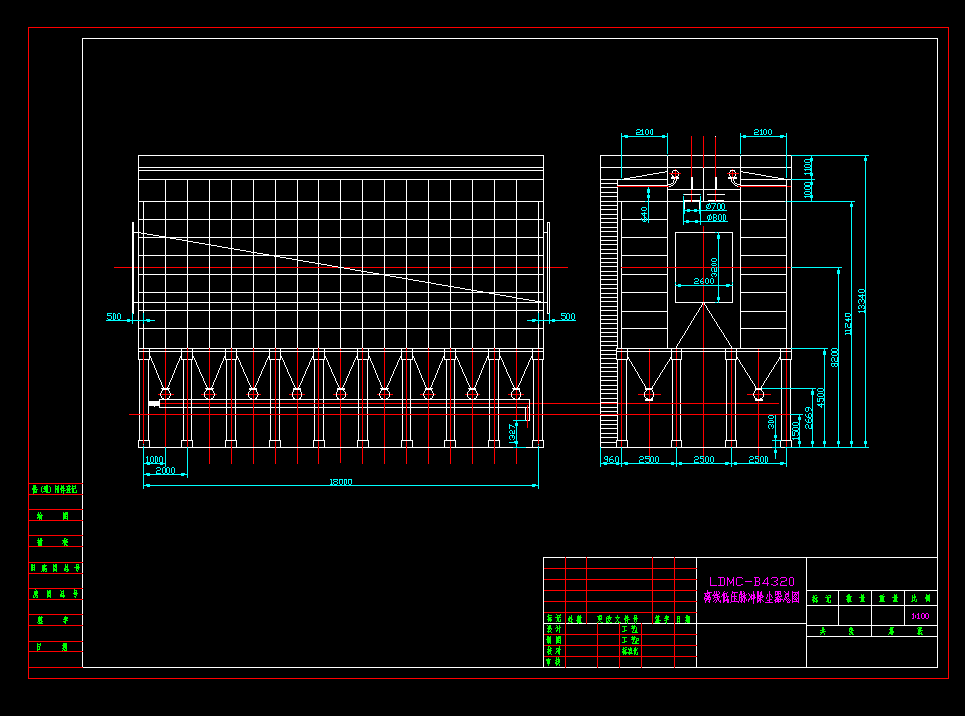The width and height of the screenshot is (965, 716).
Task: Click the LDMC-B4320 drawing title text
Action: coord(751,581)
